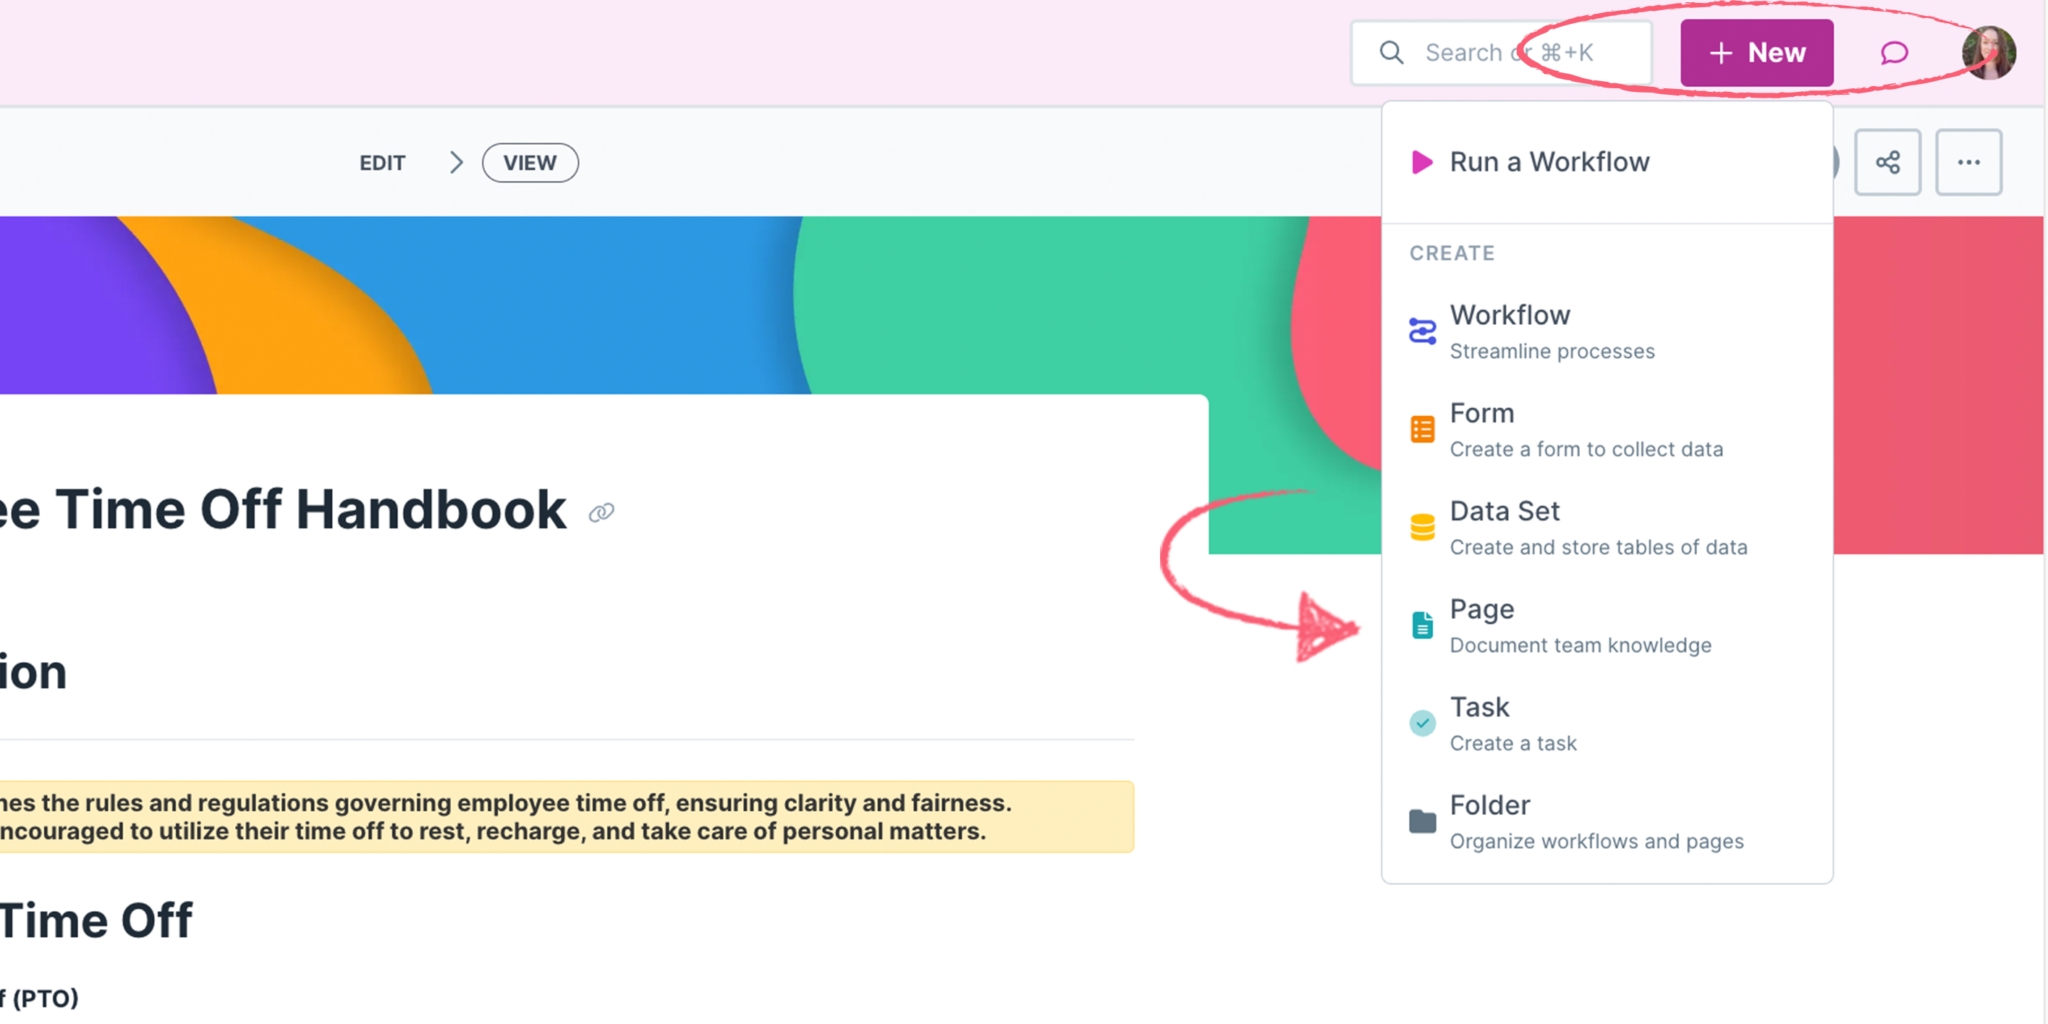Click the gray Folder icon

coord(1422,821)
